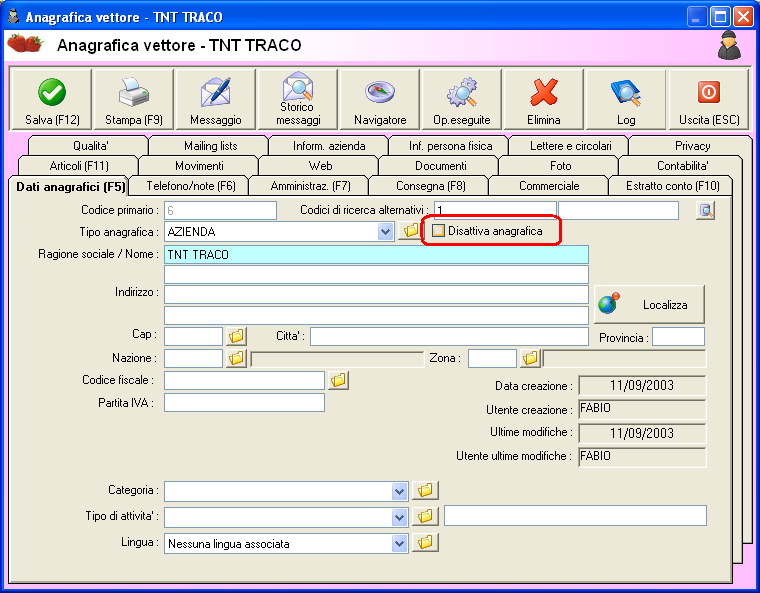Open Storico messaggi history

(298, 100)
